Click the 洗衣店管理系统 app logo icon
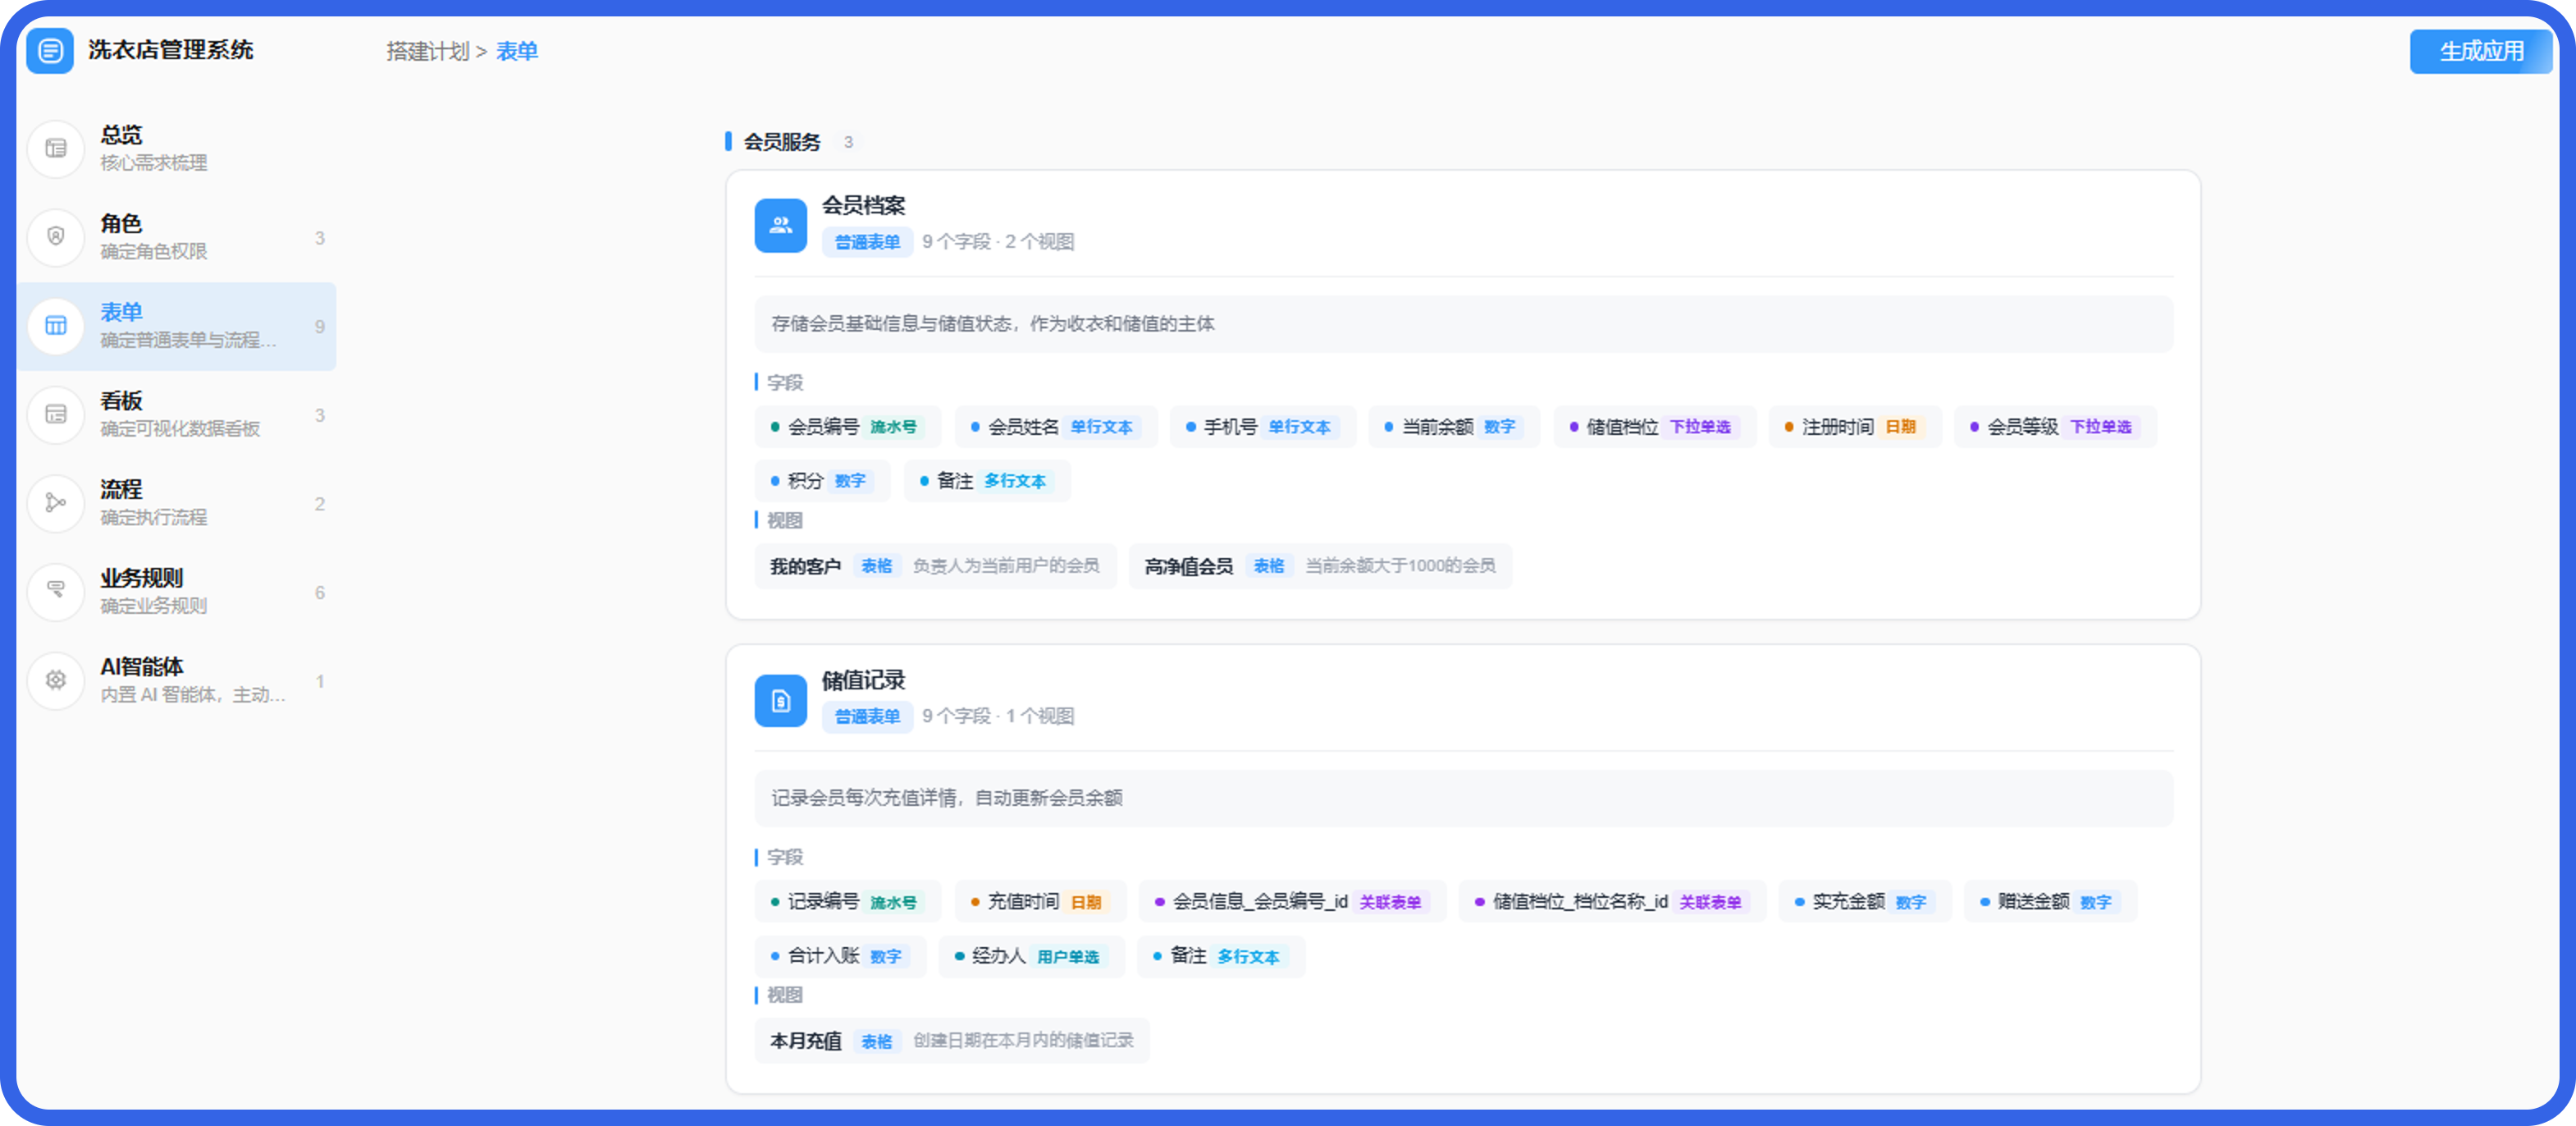The image size is (2576, 1126). coord(50,51)
